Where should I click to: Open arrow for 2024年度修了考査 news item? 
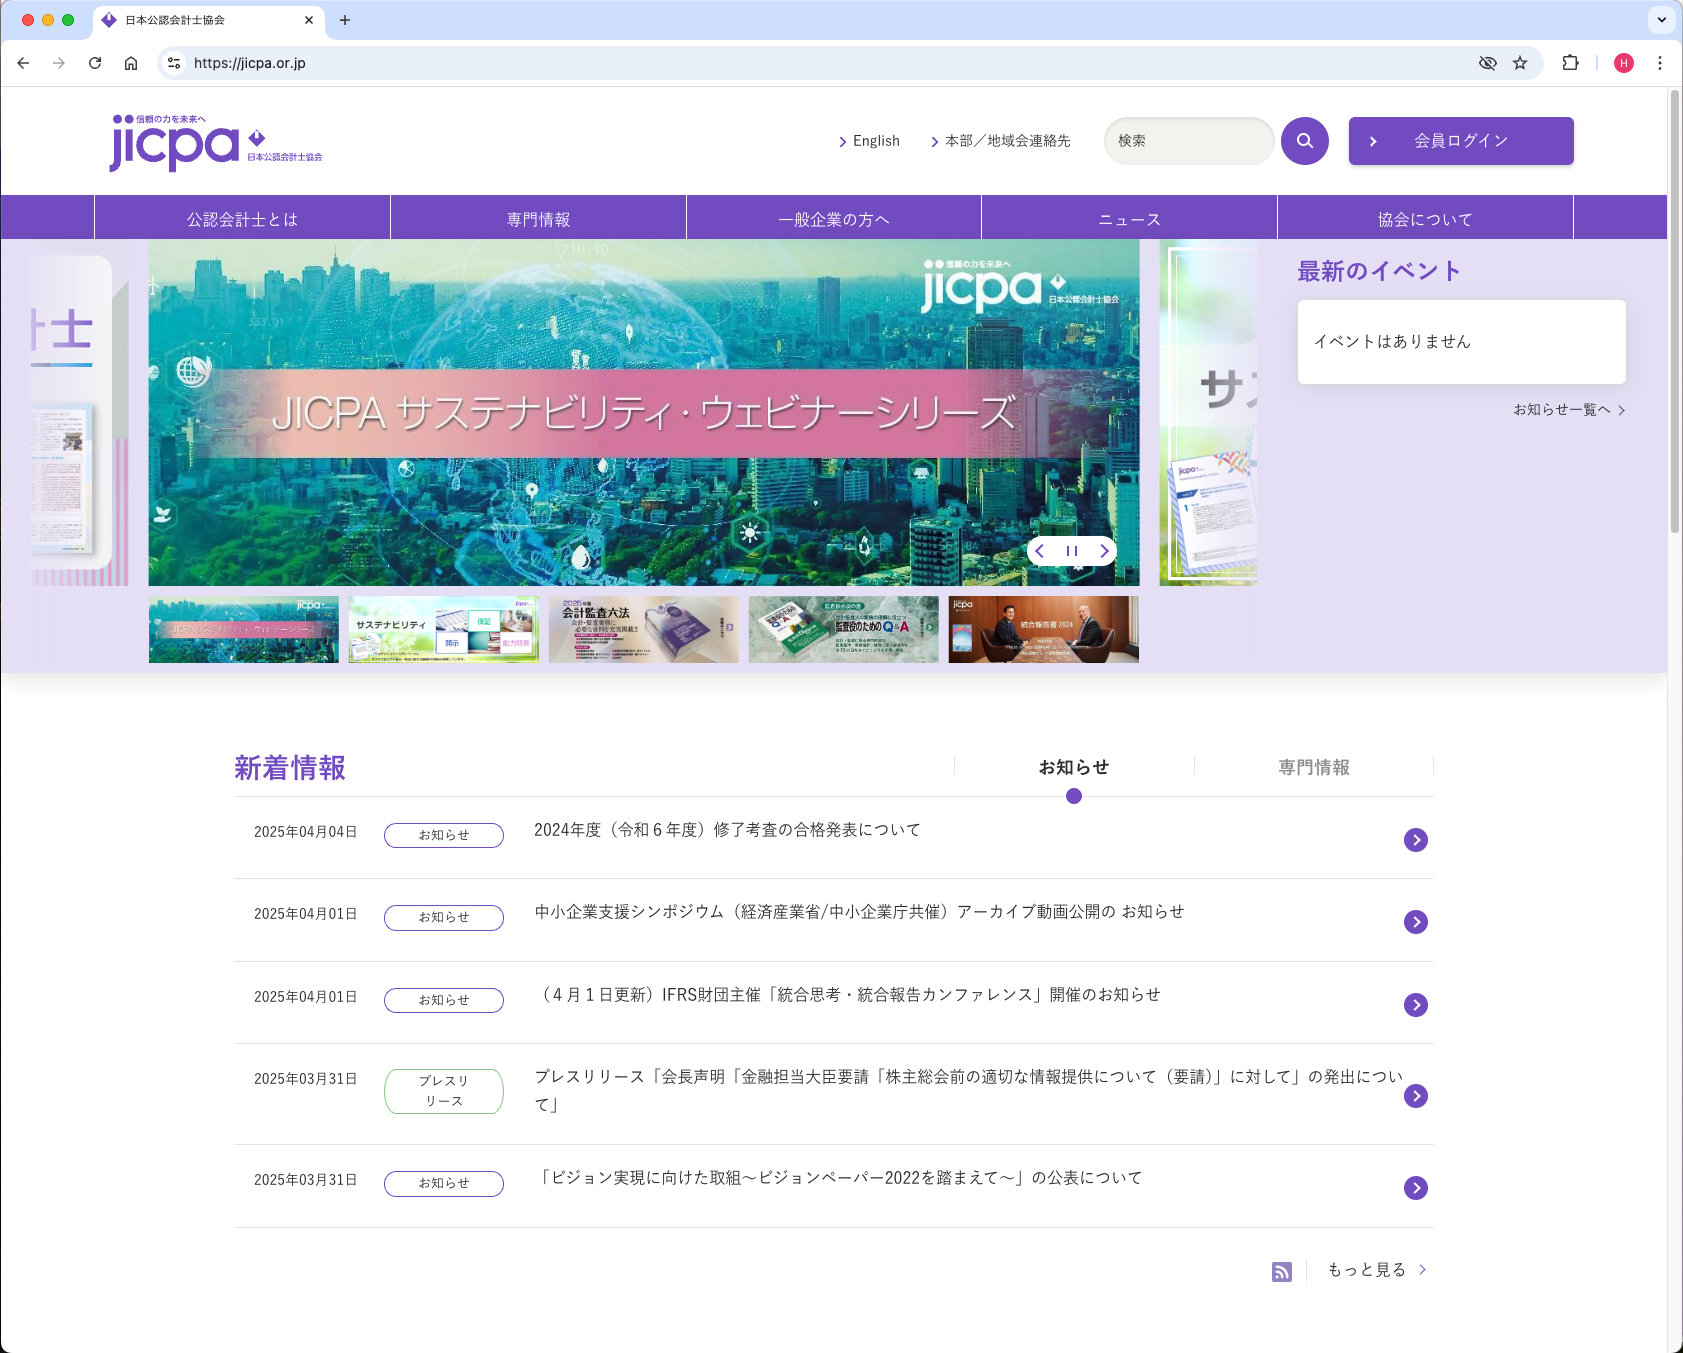[x=1416, y=840]
